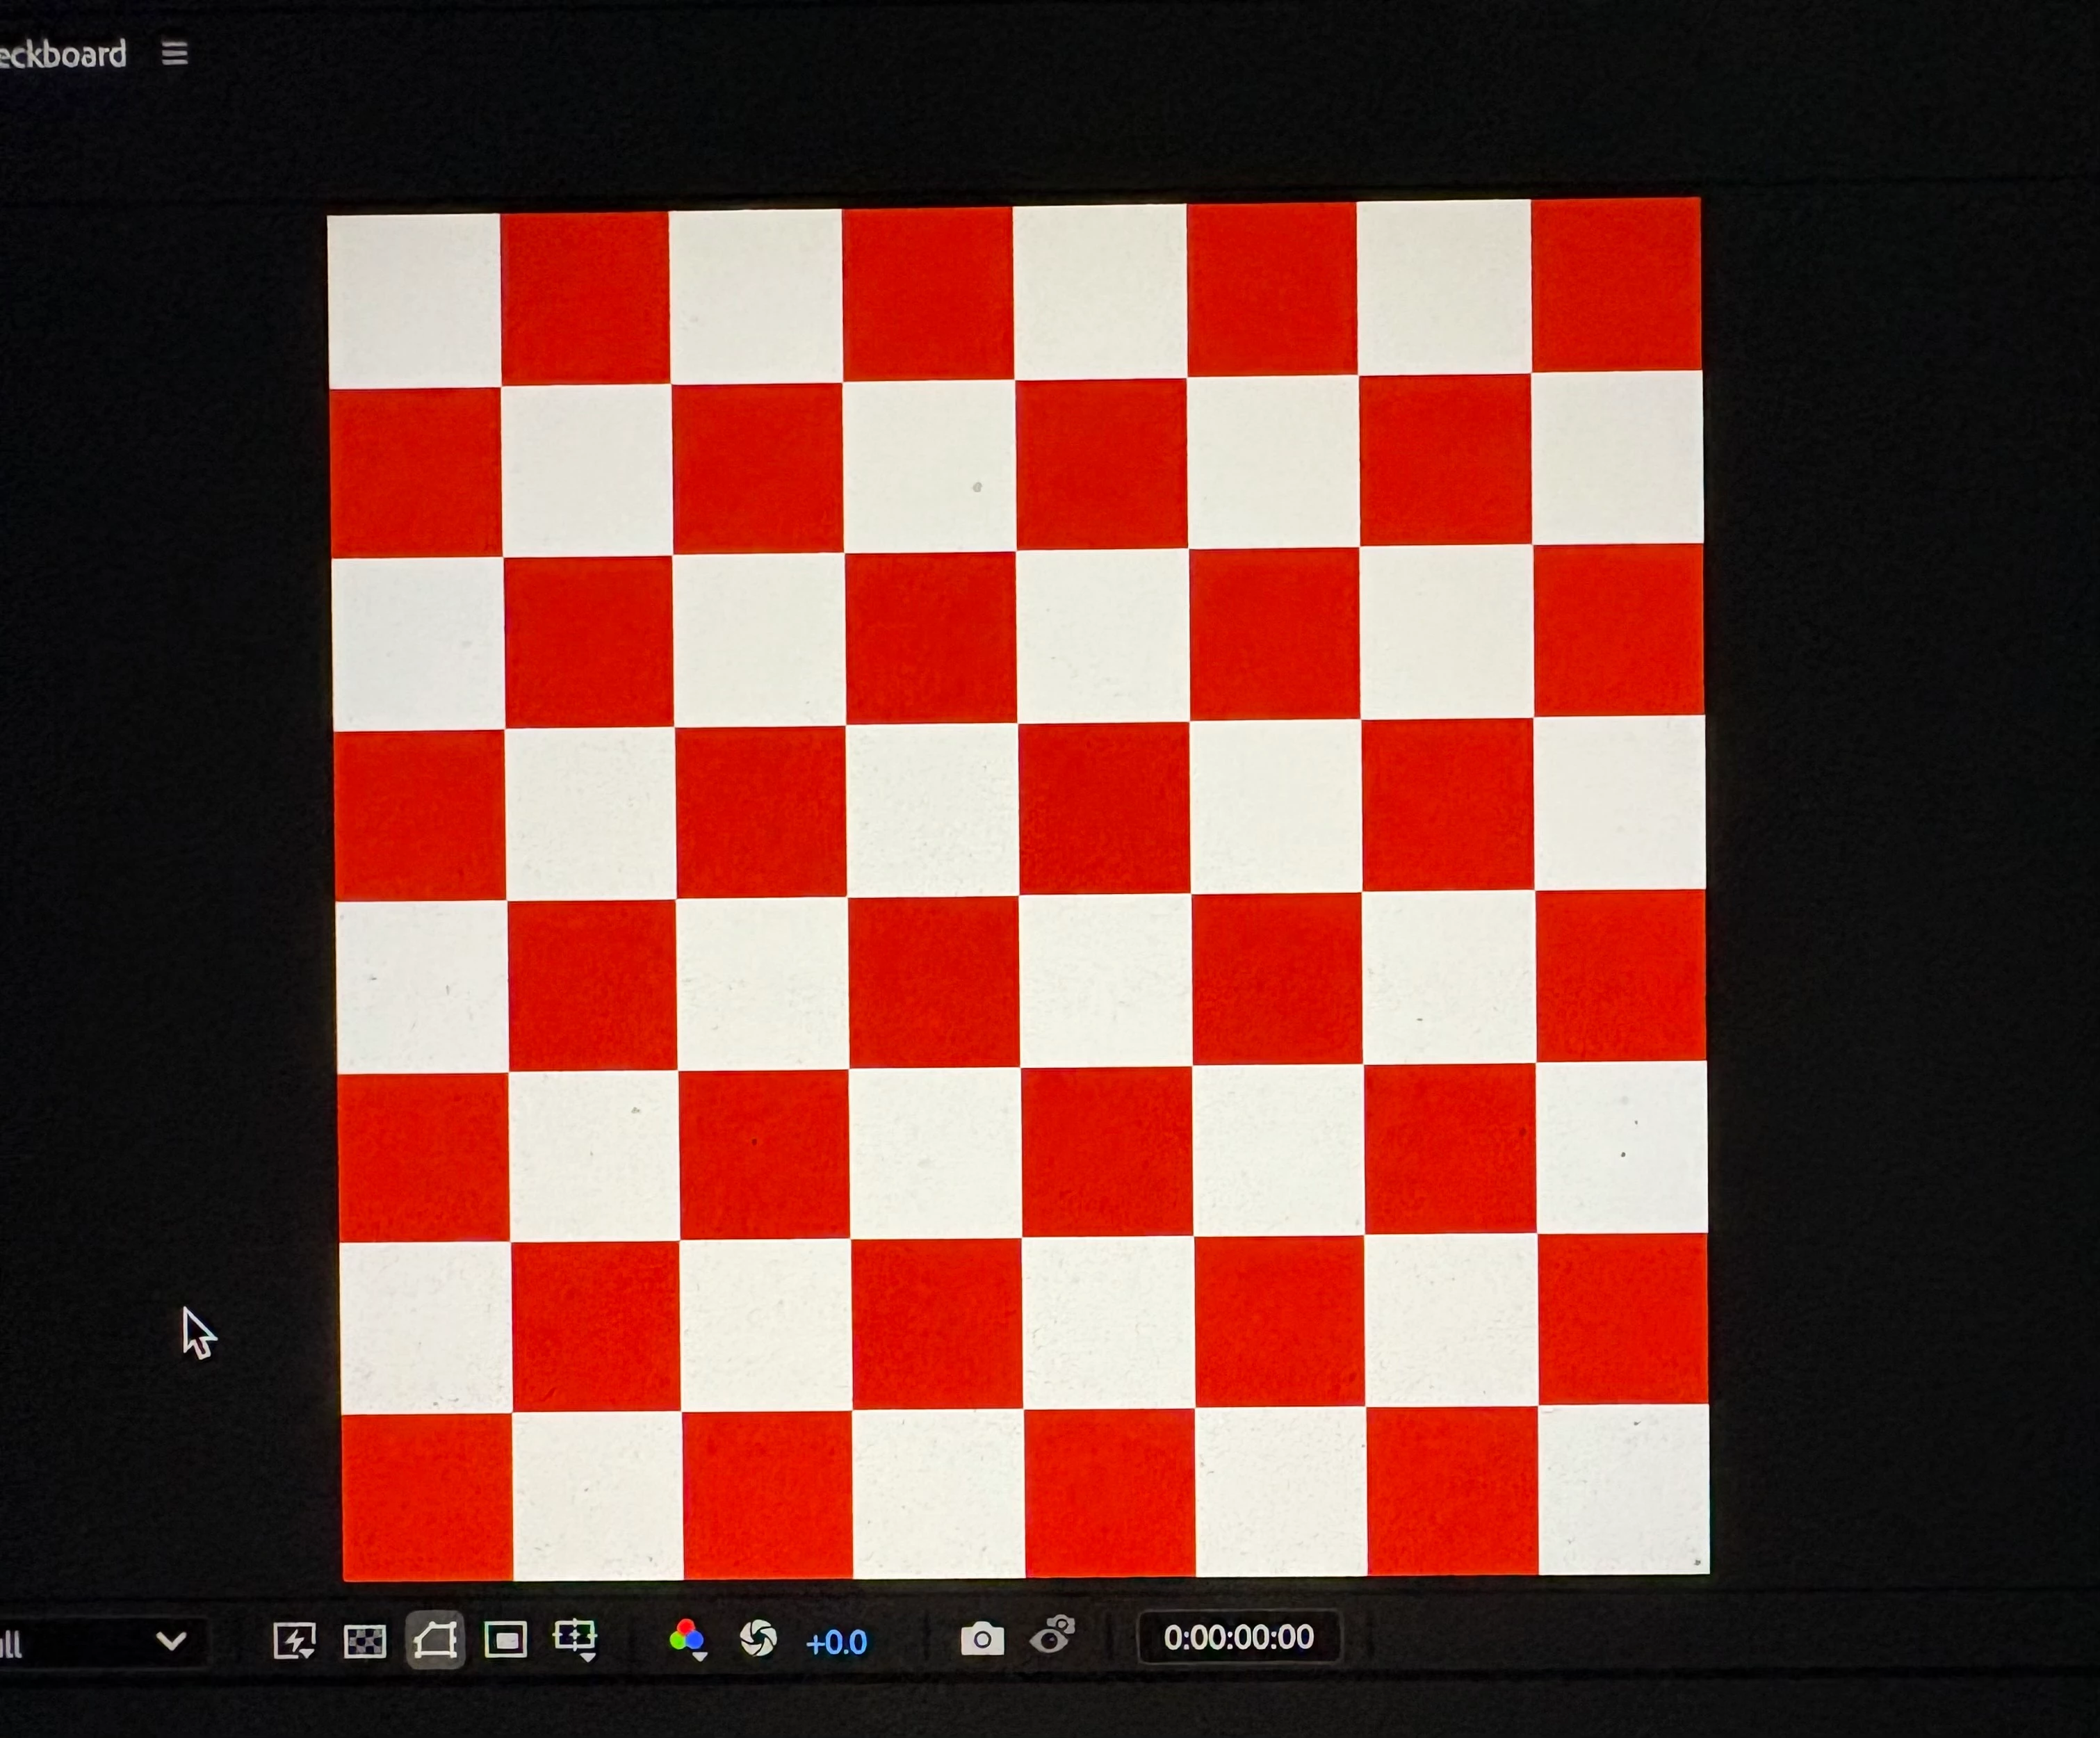Toggle mask and shape path visibility
Screen dimensions: 2100x1738
(435, 1640)
